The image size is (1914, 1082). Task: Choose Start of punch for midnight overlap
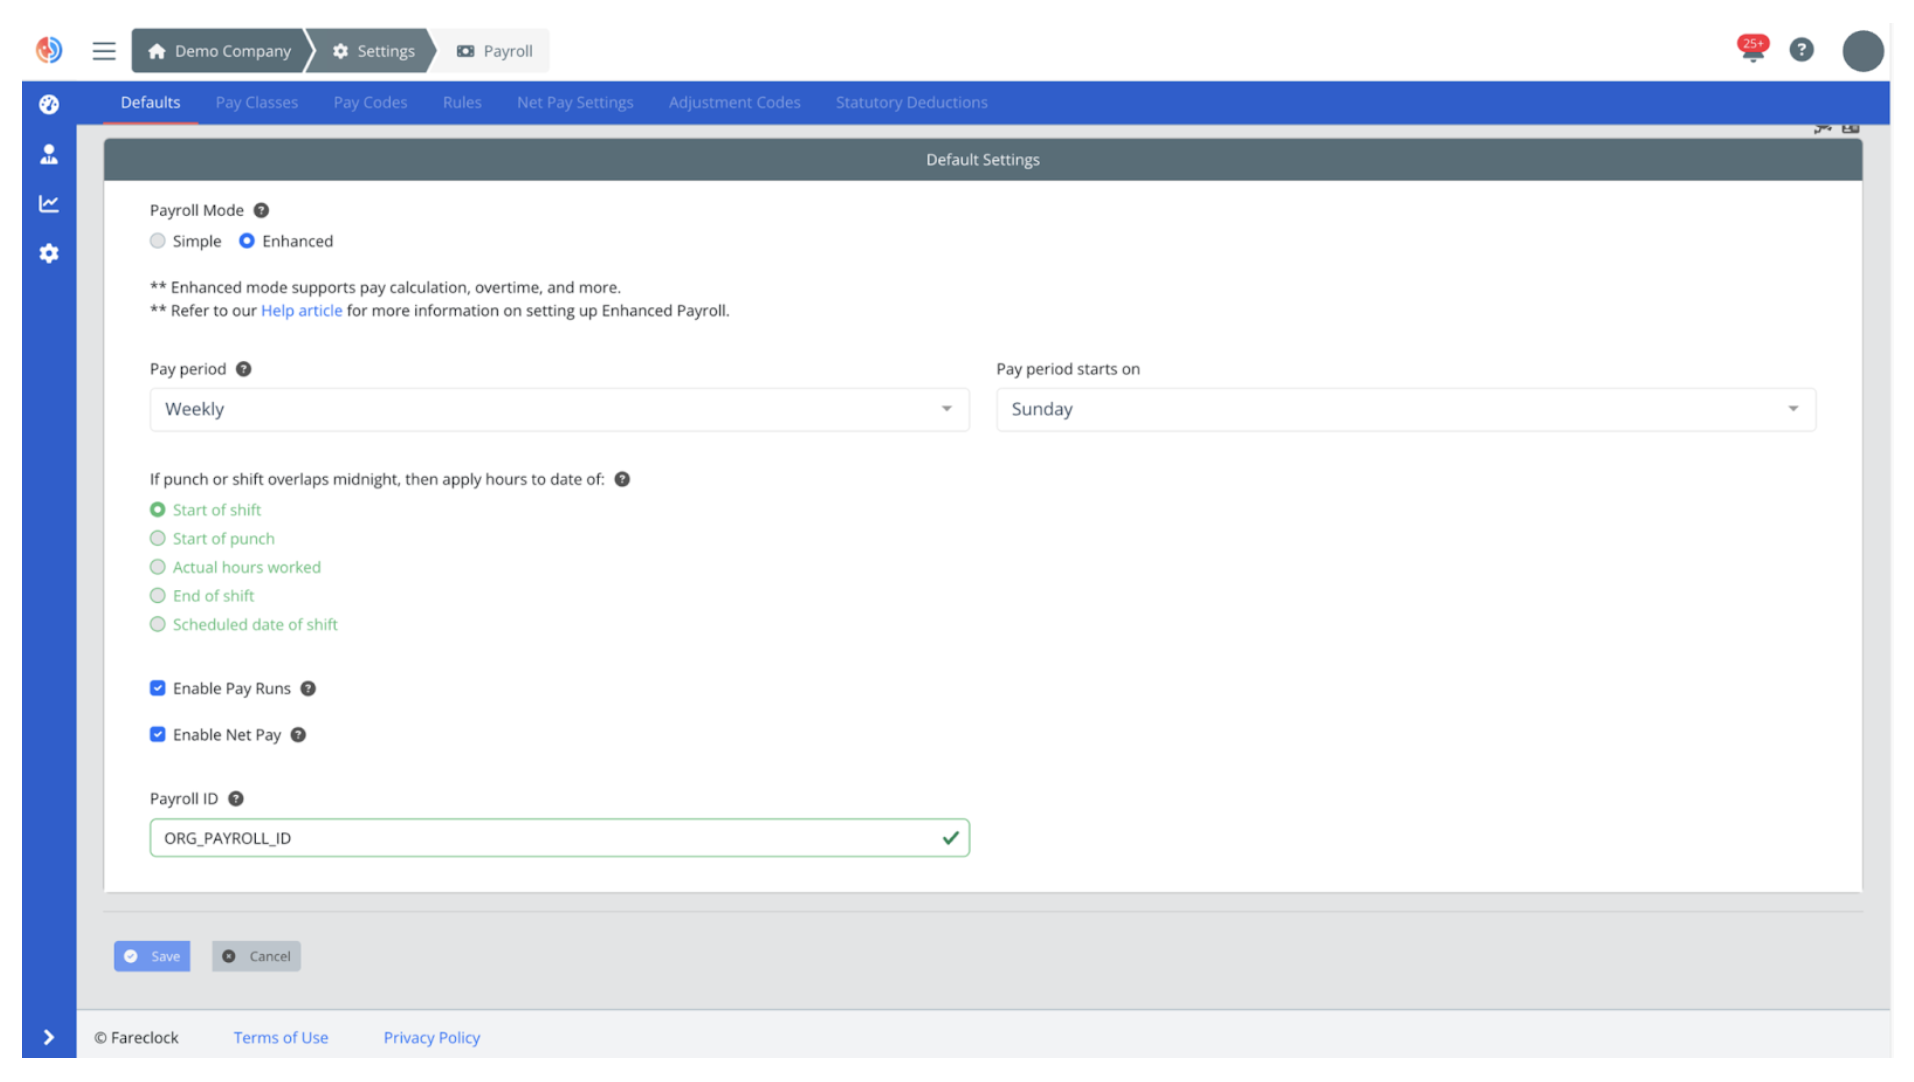(x=157, y=538)
